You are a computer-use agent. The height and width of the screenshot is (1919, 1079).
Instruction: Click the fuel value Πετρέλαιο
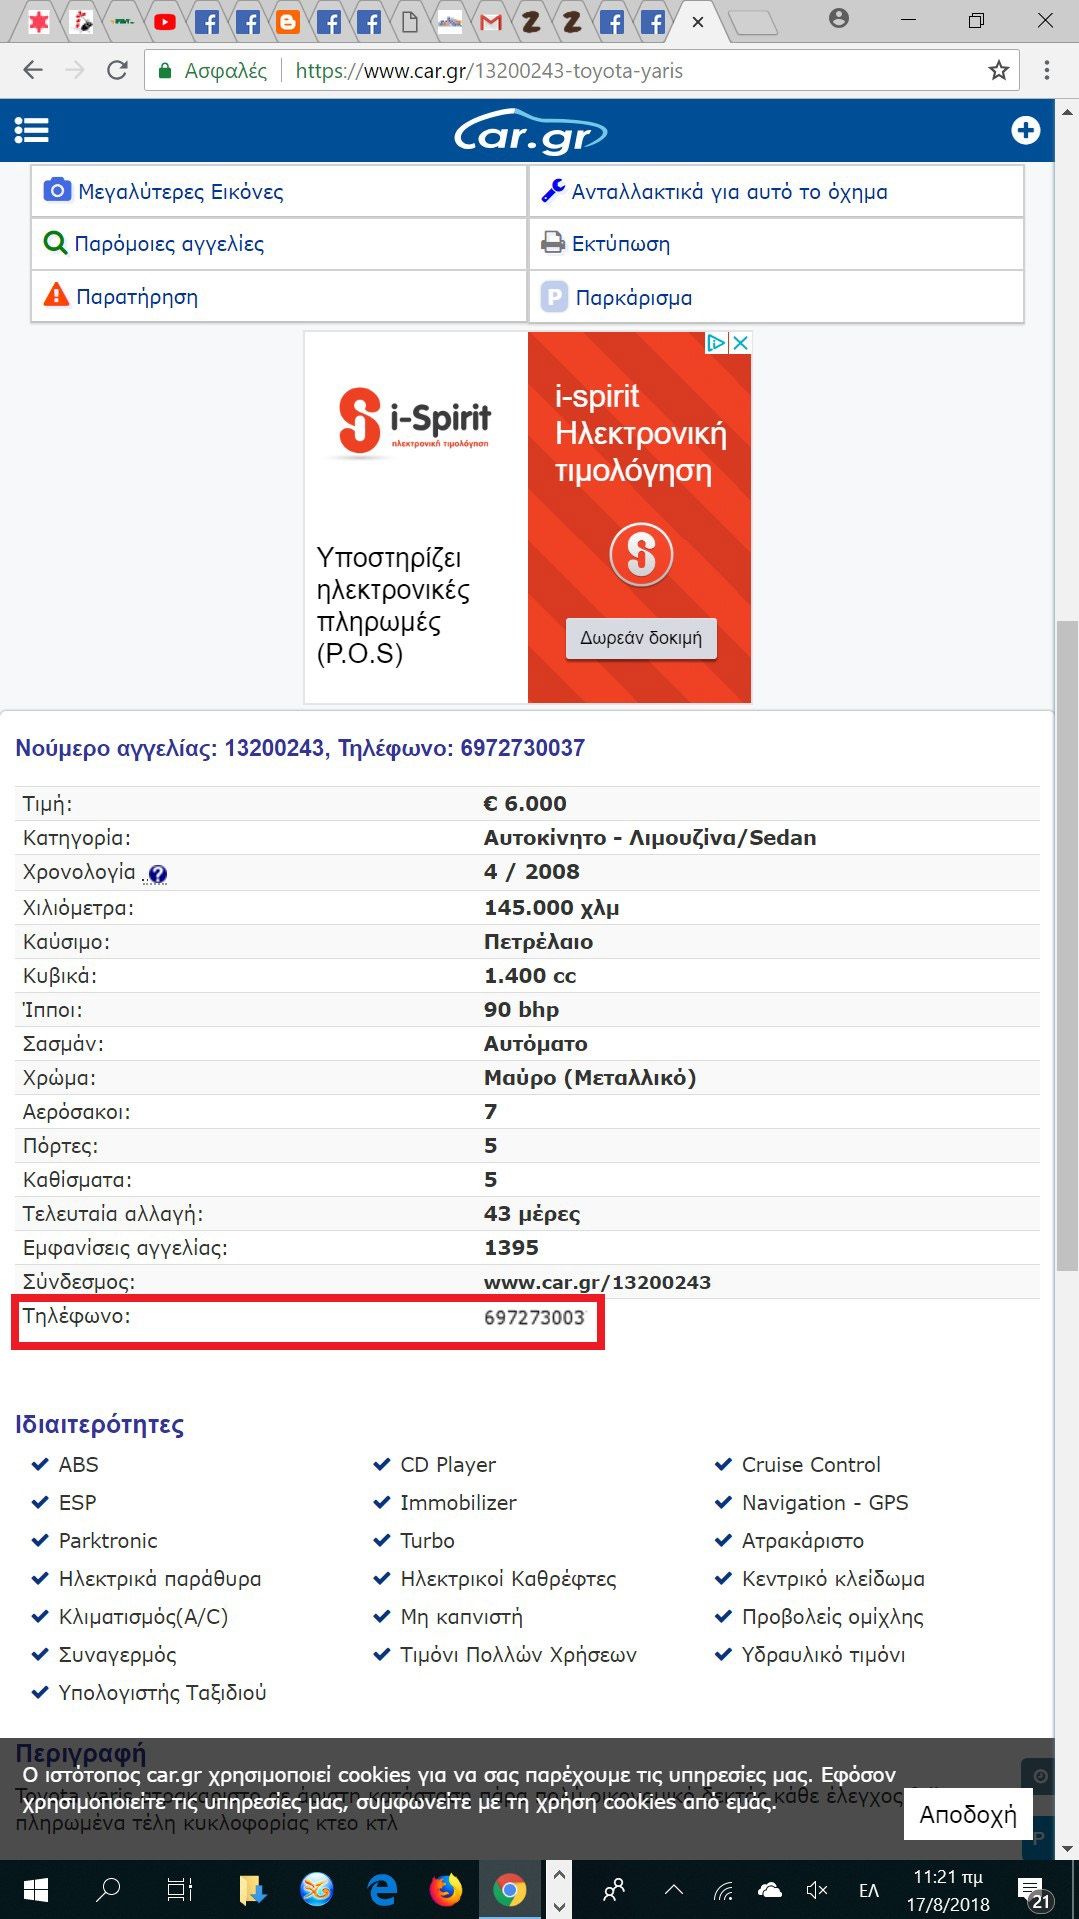(538, 942)
